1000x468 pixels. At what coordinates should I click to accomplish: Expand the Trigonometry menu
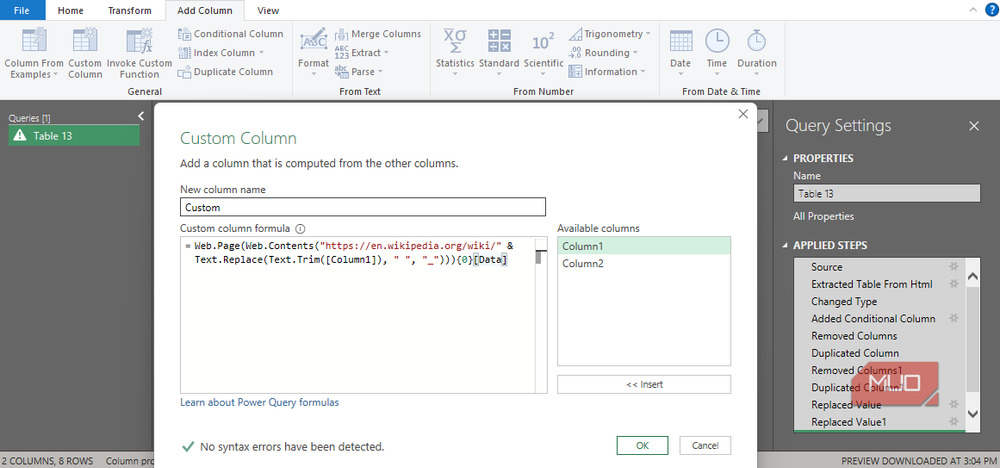click(610, 34)
